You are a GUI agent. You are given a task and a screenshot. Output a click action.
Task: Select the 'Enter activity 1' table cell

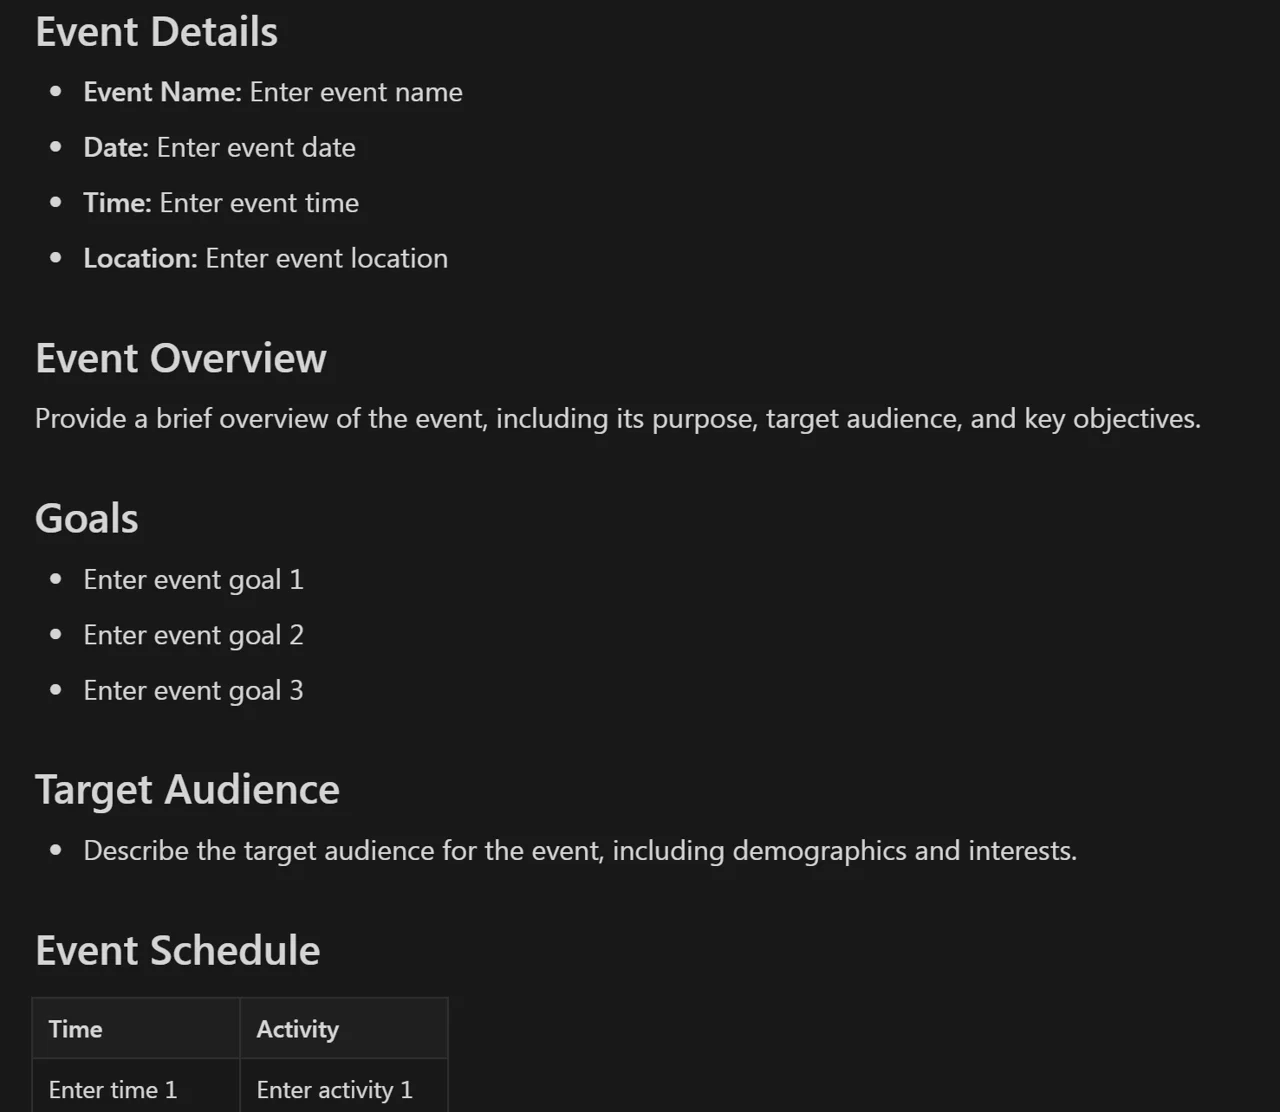[x=344, y=1089]
